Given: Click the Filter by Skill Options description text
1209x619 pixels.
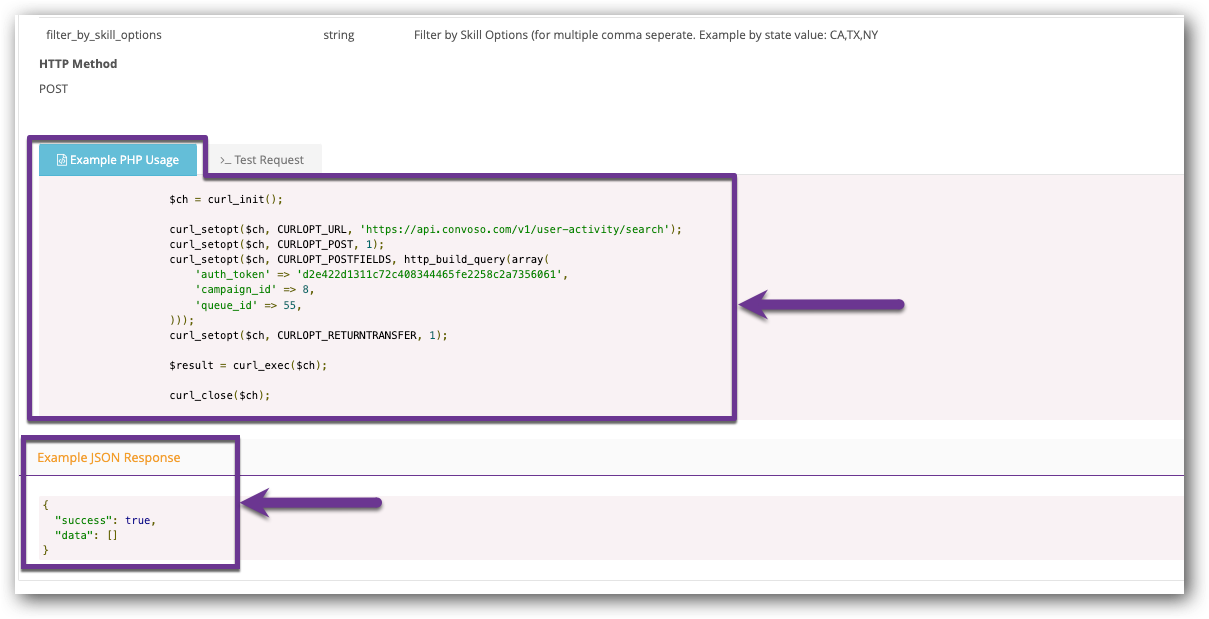Looking at the screenshot, I should [x=646, y=35].
